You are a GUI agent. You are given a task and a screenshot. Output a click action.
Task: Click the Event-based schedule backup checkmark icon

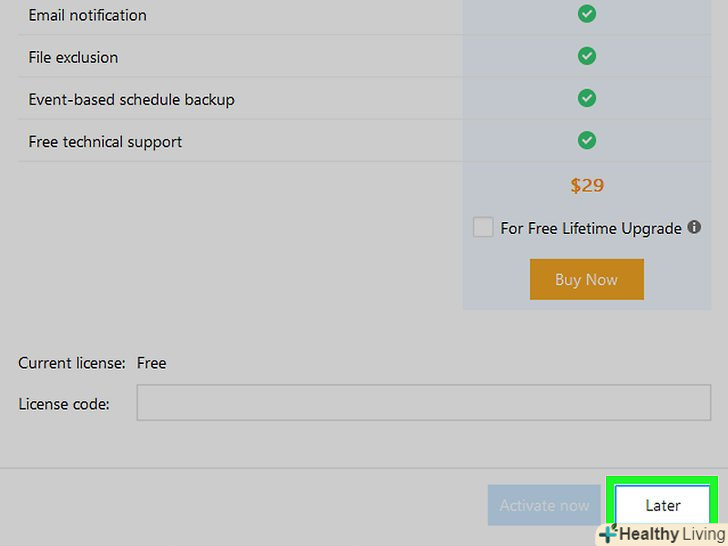click(587, 99)
